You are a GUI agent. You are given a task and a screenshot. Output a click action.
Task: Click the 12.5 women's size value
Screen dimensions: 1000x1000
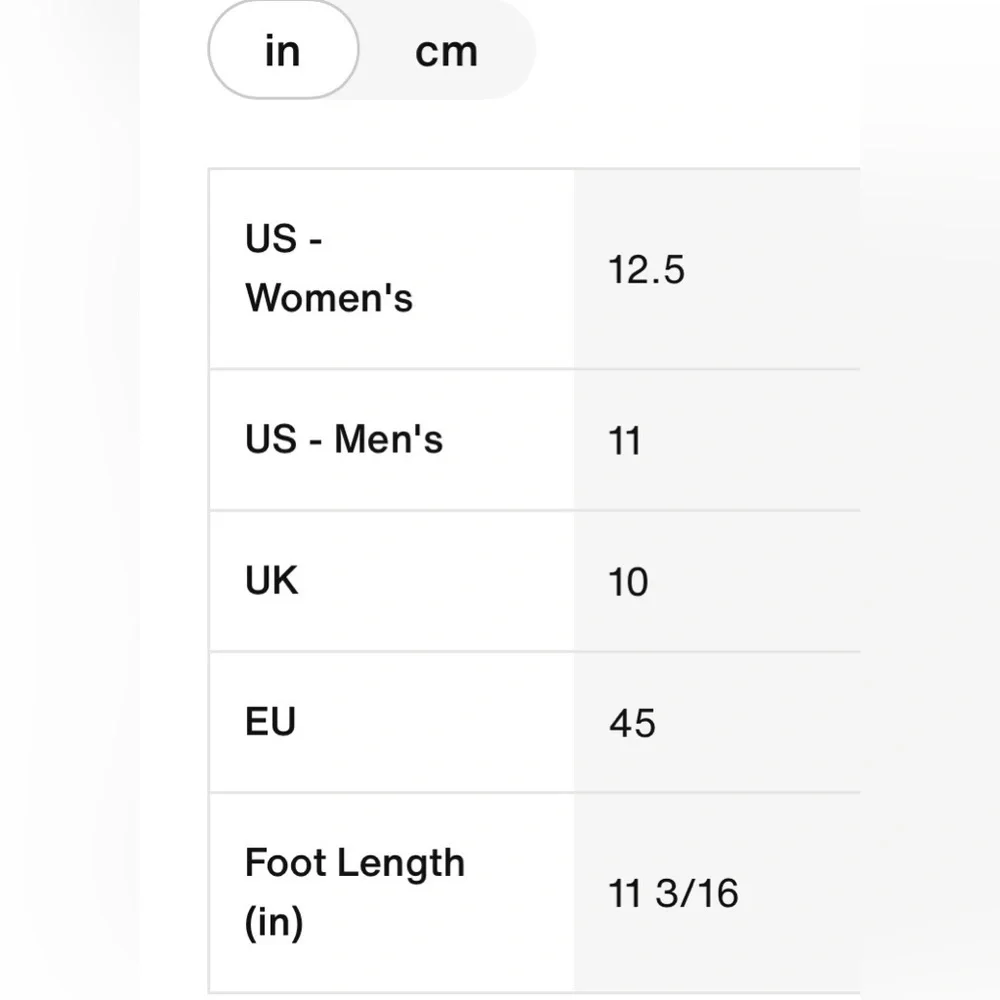(x=647, y=270)
